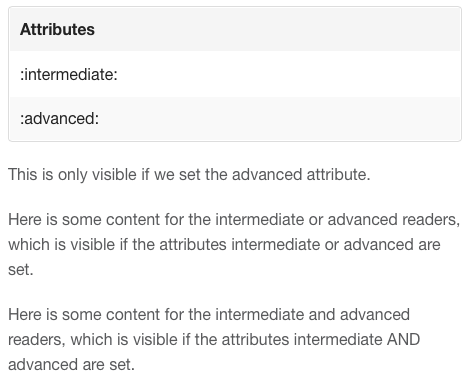
Task: Click 'which' starting 'which is visible if the attributes'
Action: coord(29,244)
